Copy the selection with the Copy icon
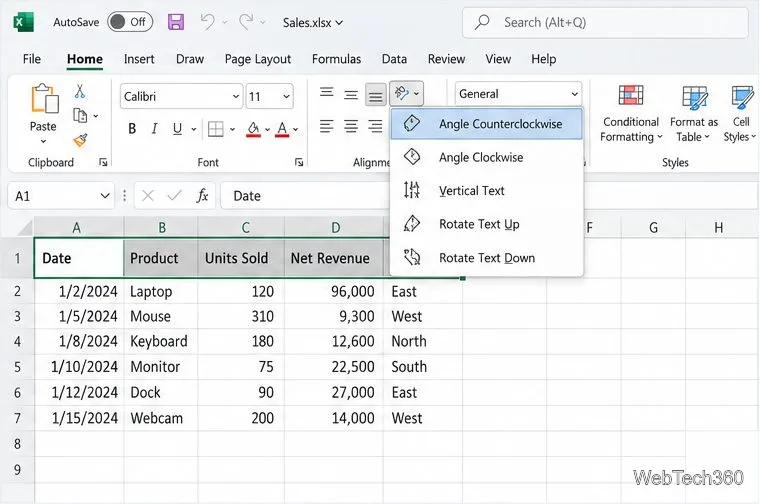The height and width of the screenshot is (504, 760). click(x=80, y=116)
